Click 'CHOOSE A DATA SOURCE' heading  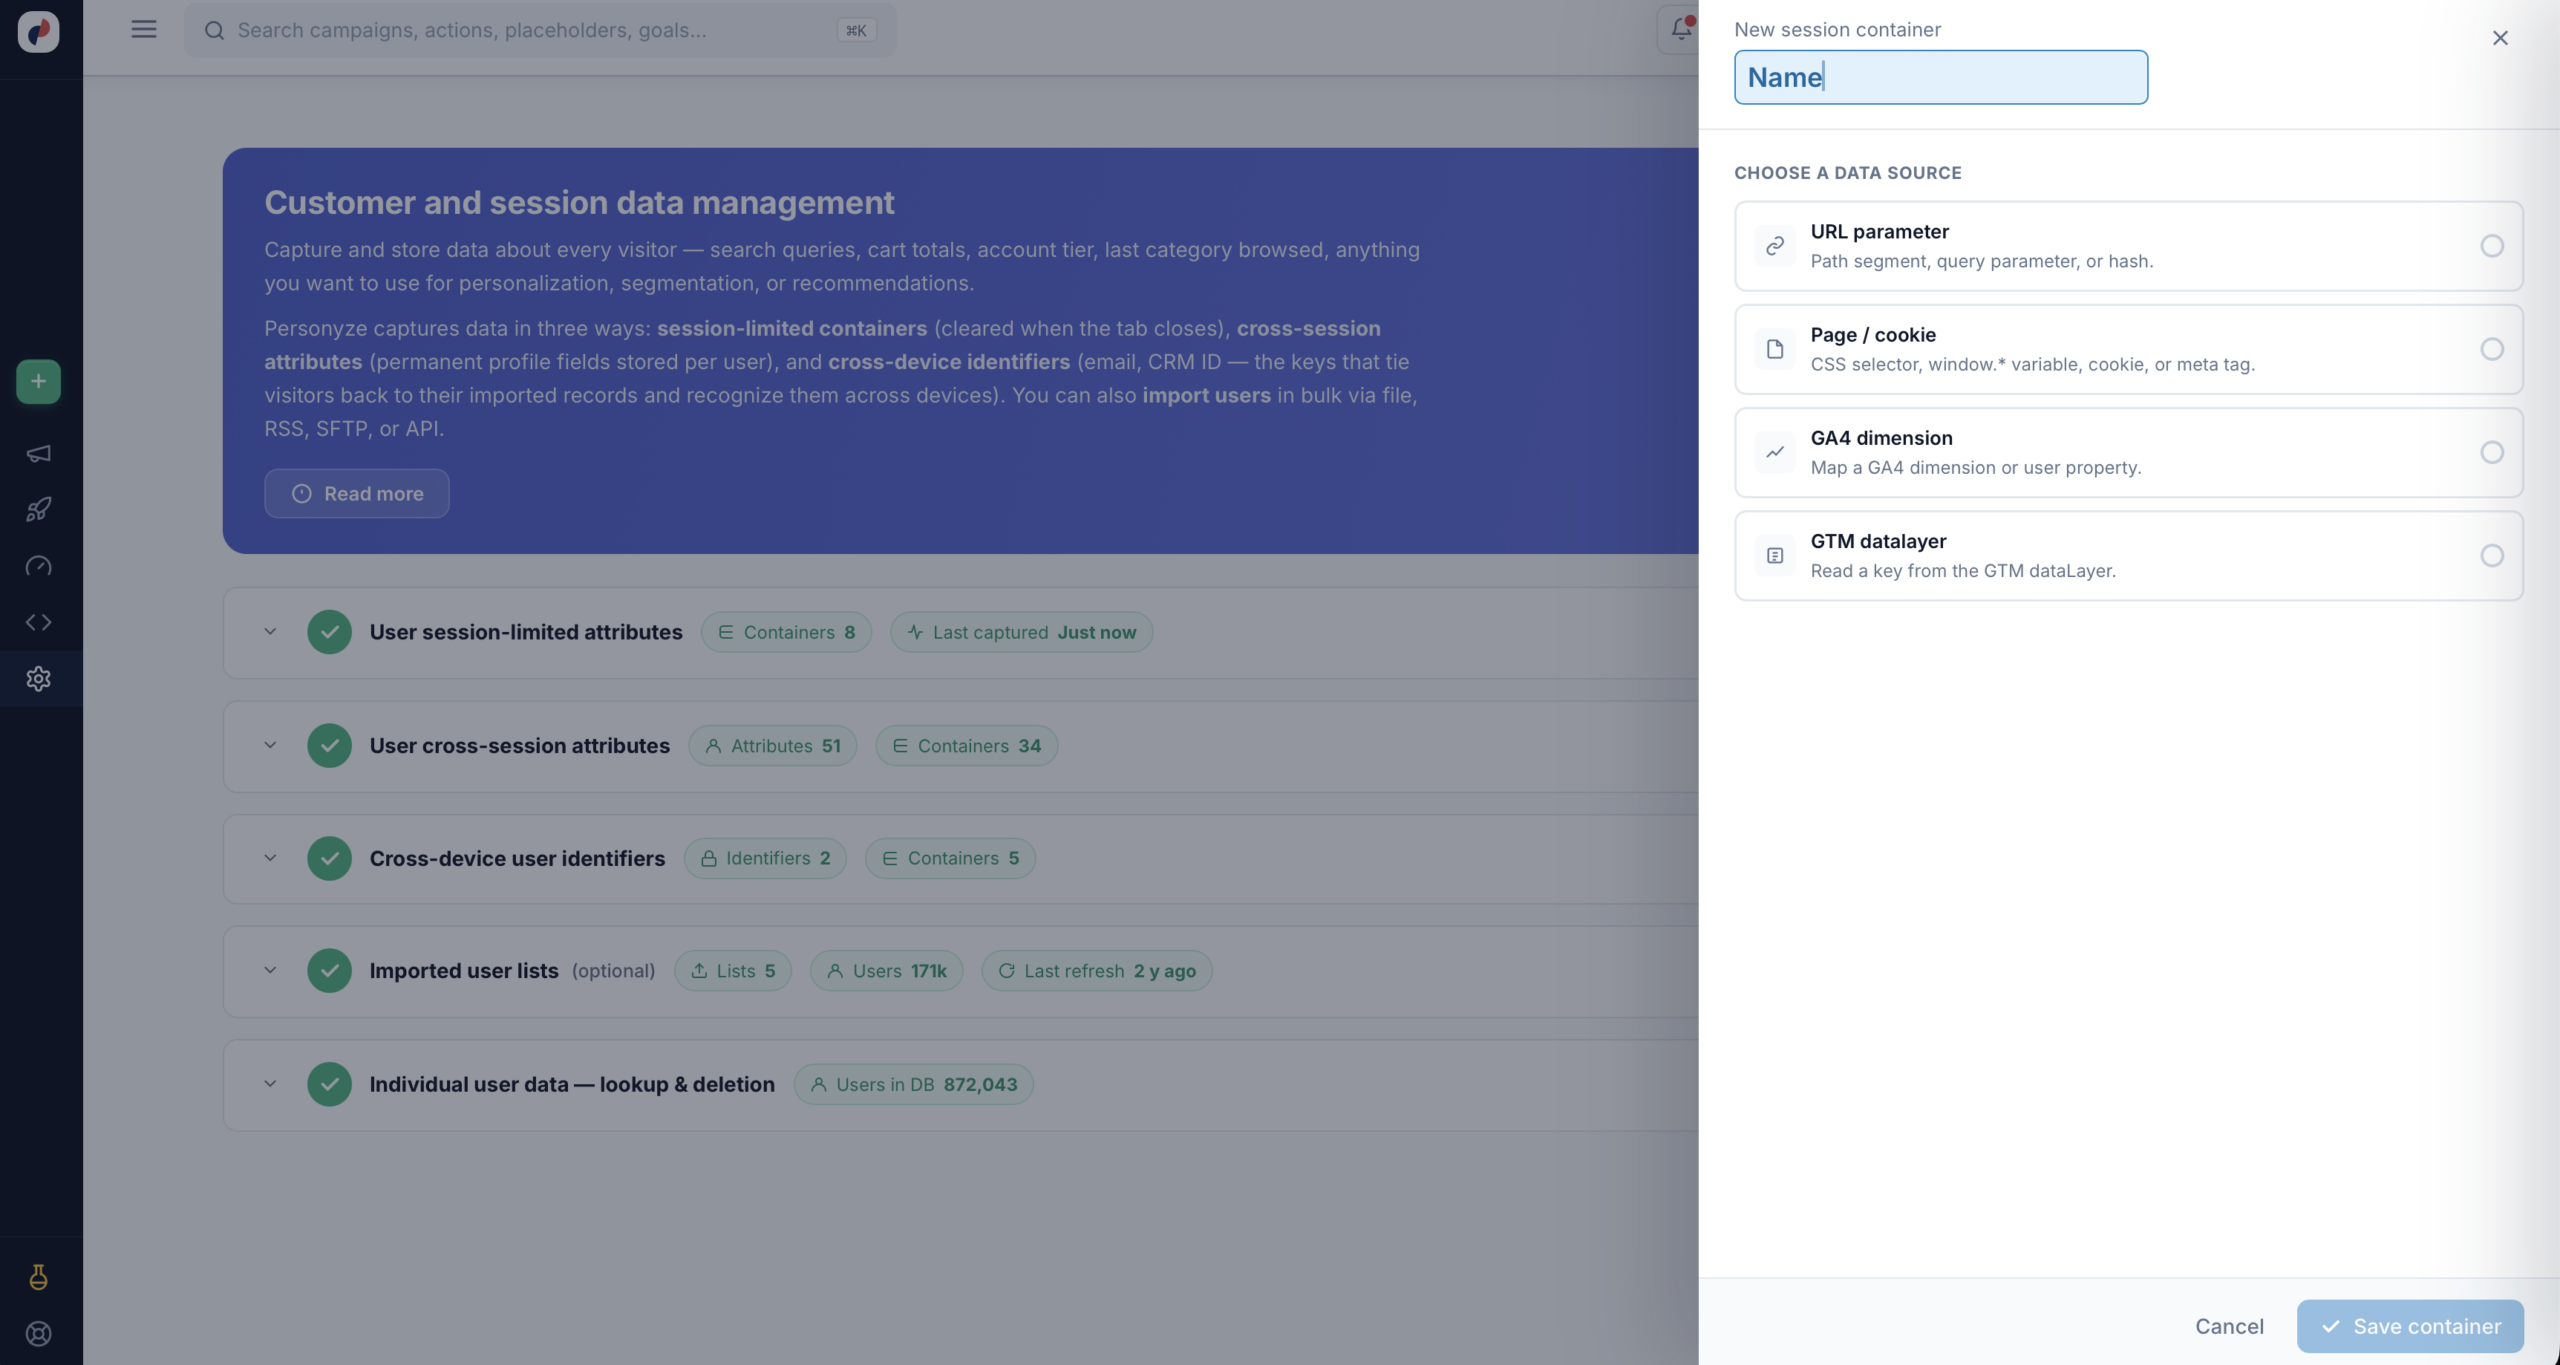pos(1847,172)
